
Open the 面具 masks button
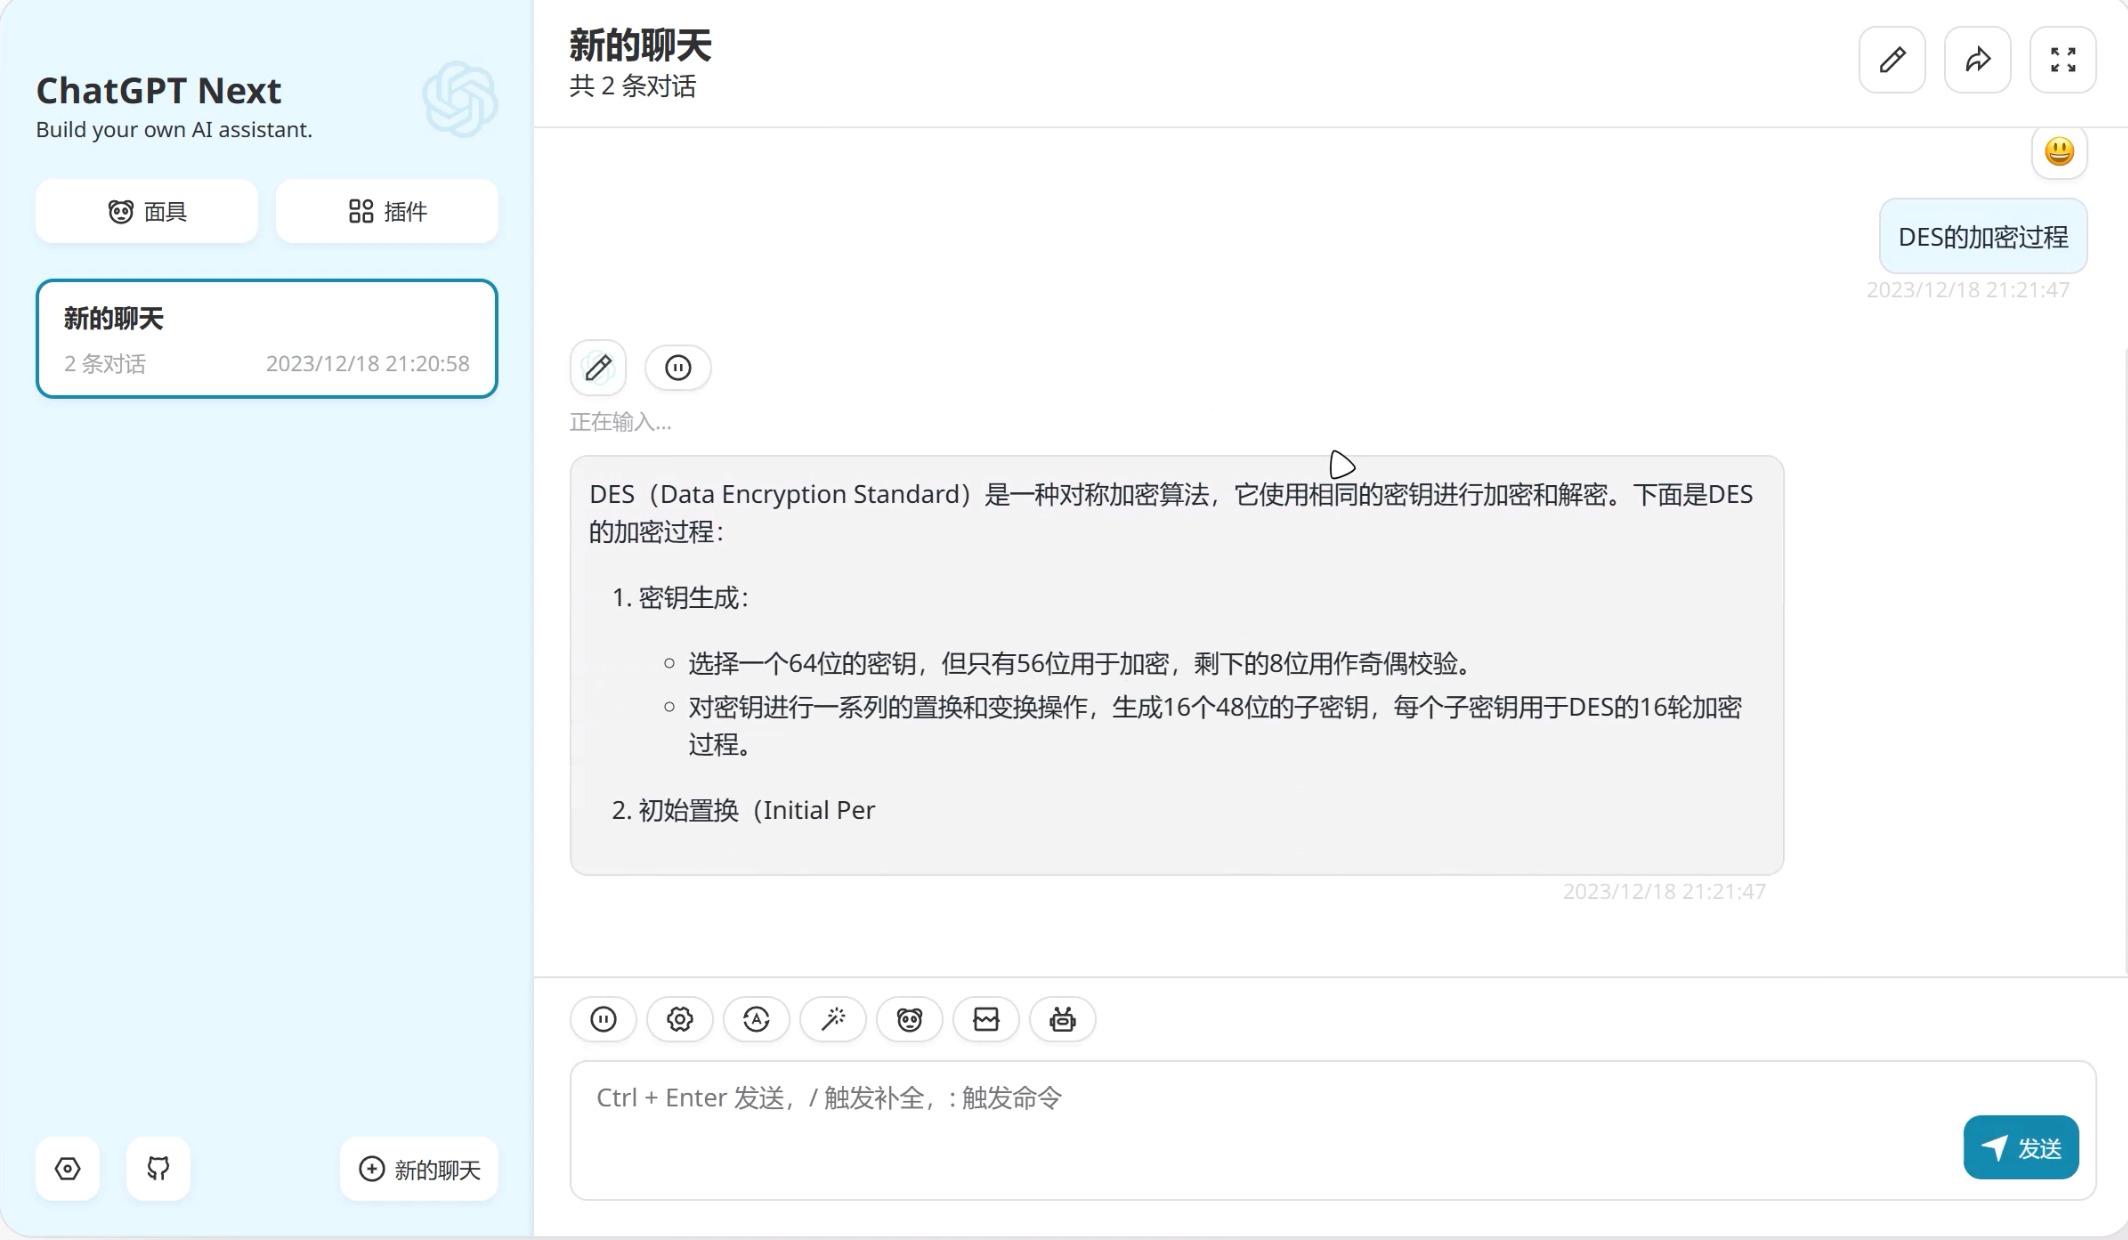click(x=147, y=211)
